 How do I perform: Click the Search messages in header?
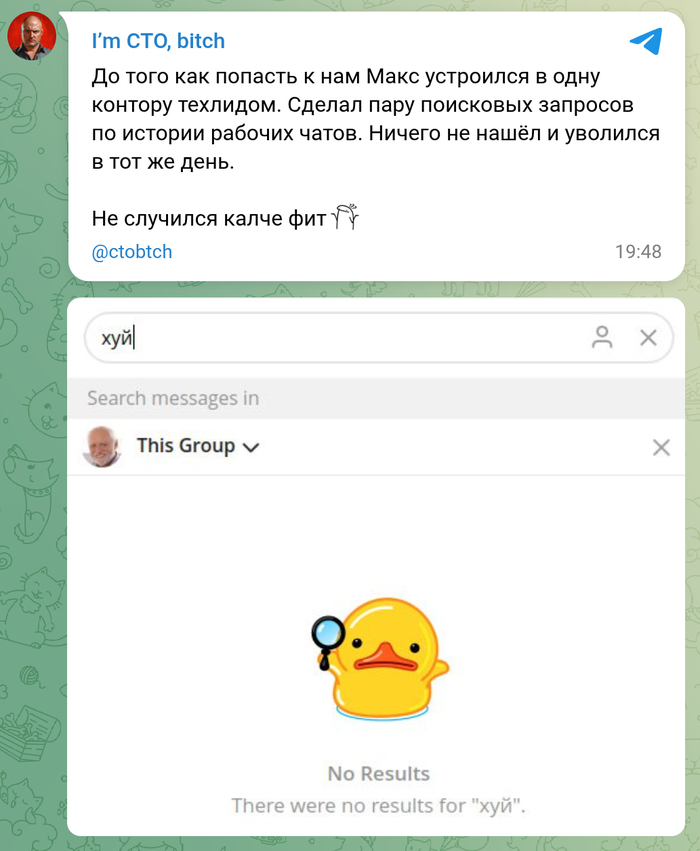[x=173, y=398]
